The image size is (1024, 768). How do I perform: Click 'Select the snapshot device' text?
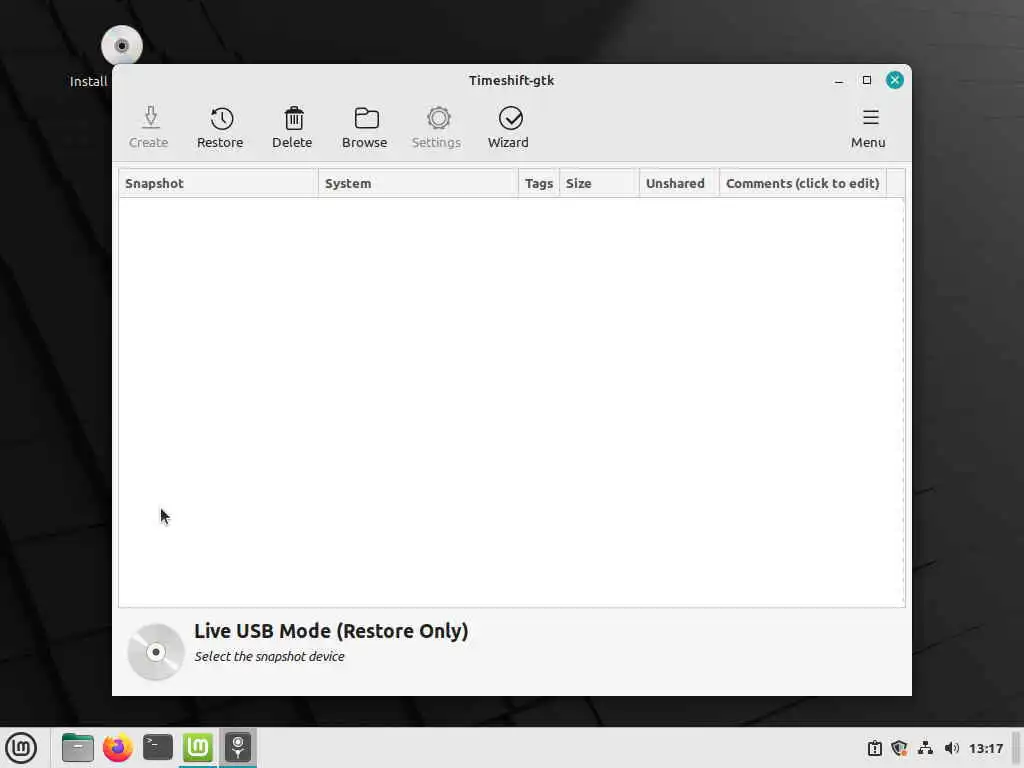269,656
